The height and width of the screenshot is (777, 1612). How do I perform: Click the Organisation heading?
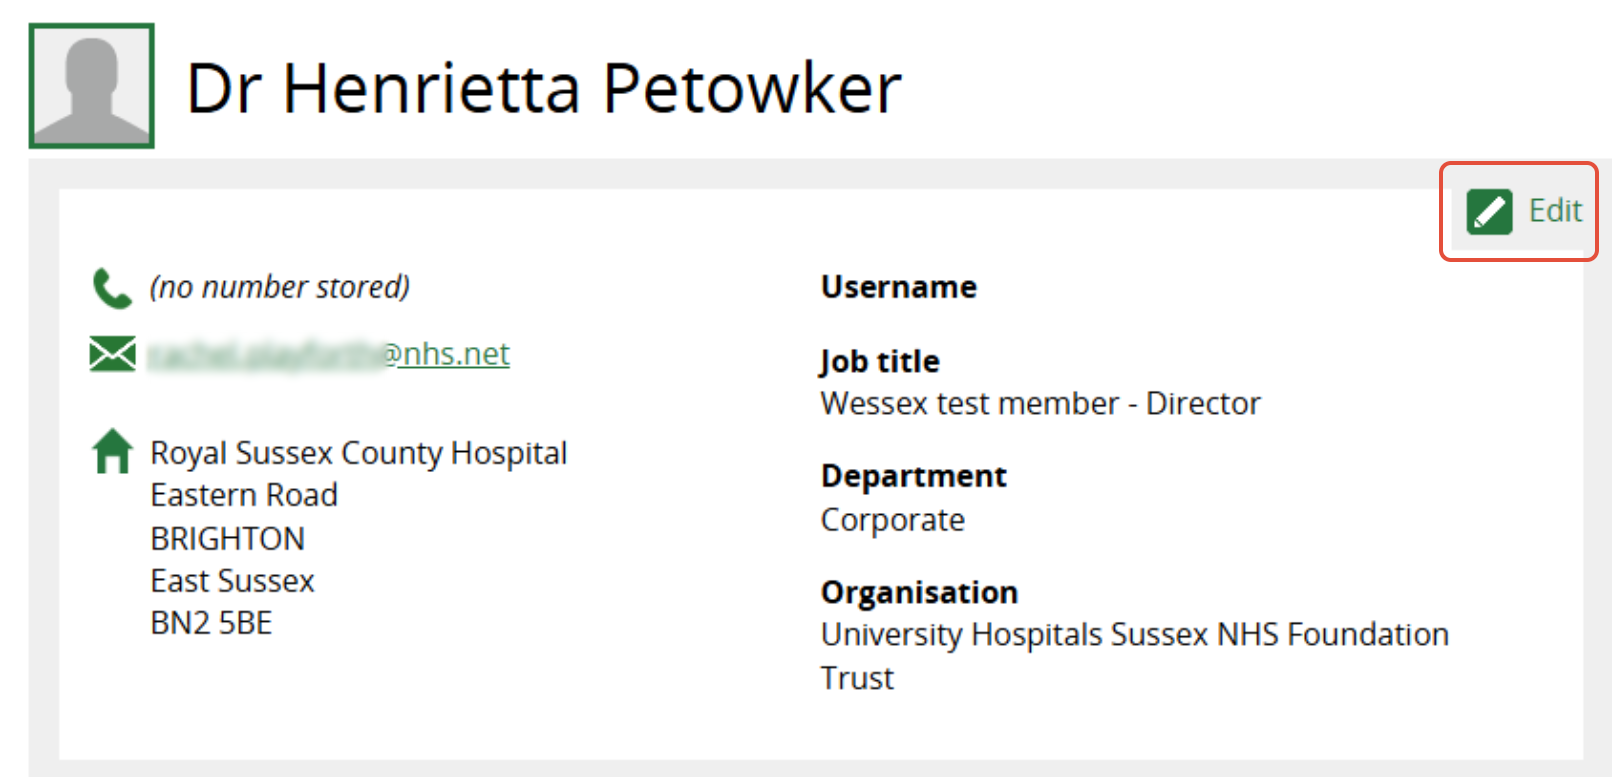pyautogui.click(x=919, y=592)
